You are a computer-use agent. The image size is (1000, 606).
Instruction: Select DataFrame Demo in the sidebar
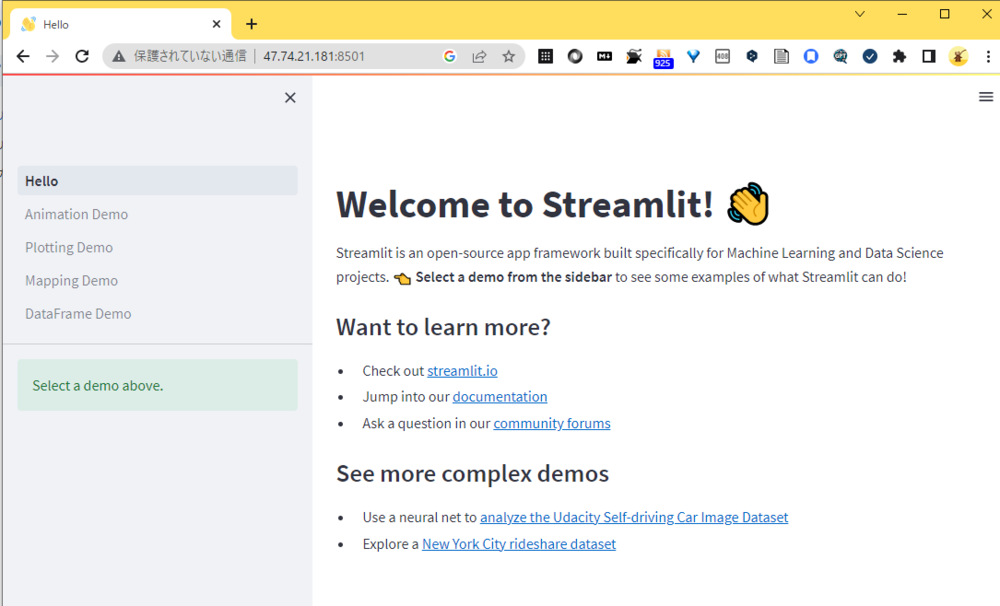click(x=78, y=313)
